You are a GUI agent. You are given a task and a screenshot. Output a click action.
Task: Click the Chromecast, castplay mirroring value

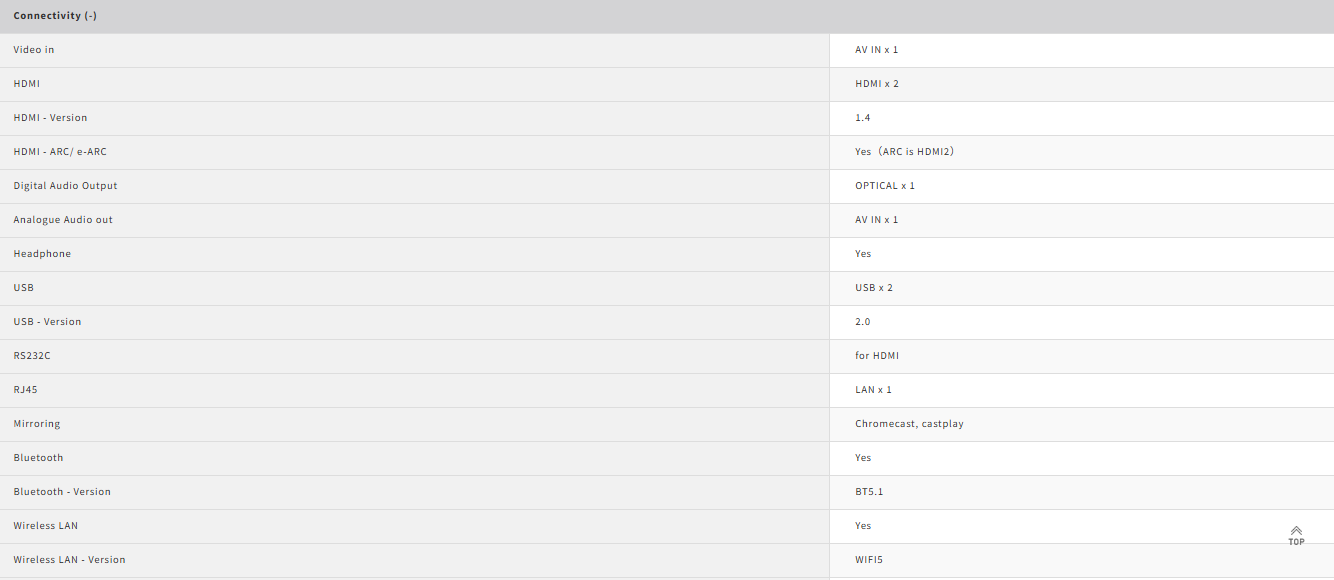[x=909, y=424]
